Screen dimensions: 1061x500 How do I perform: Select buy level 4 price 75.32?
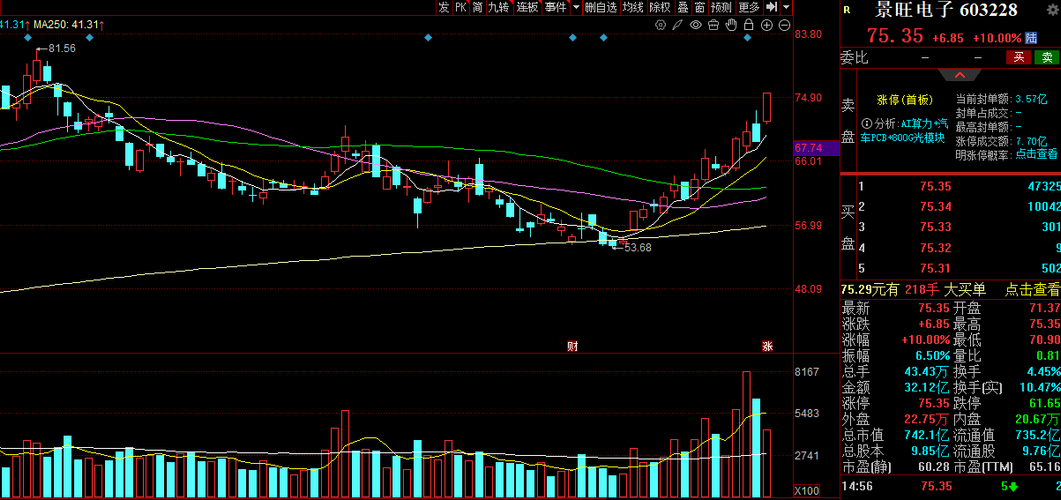[x=934, y=247]
